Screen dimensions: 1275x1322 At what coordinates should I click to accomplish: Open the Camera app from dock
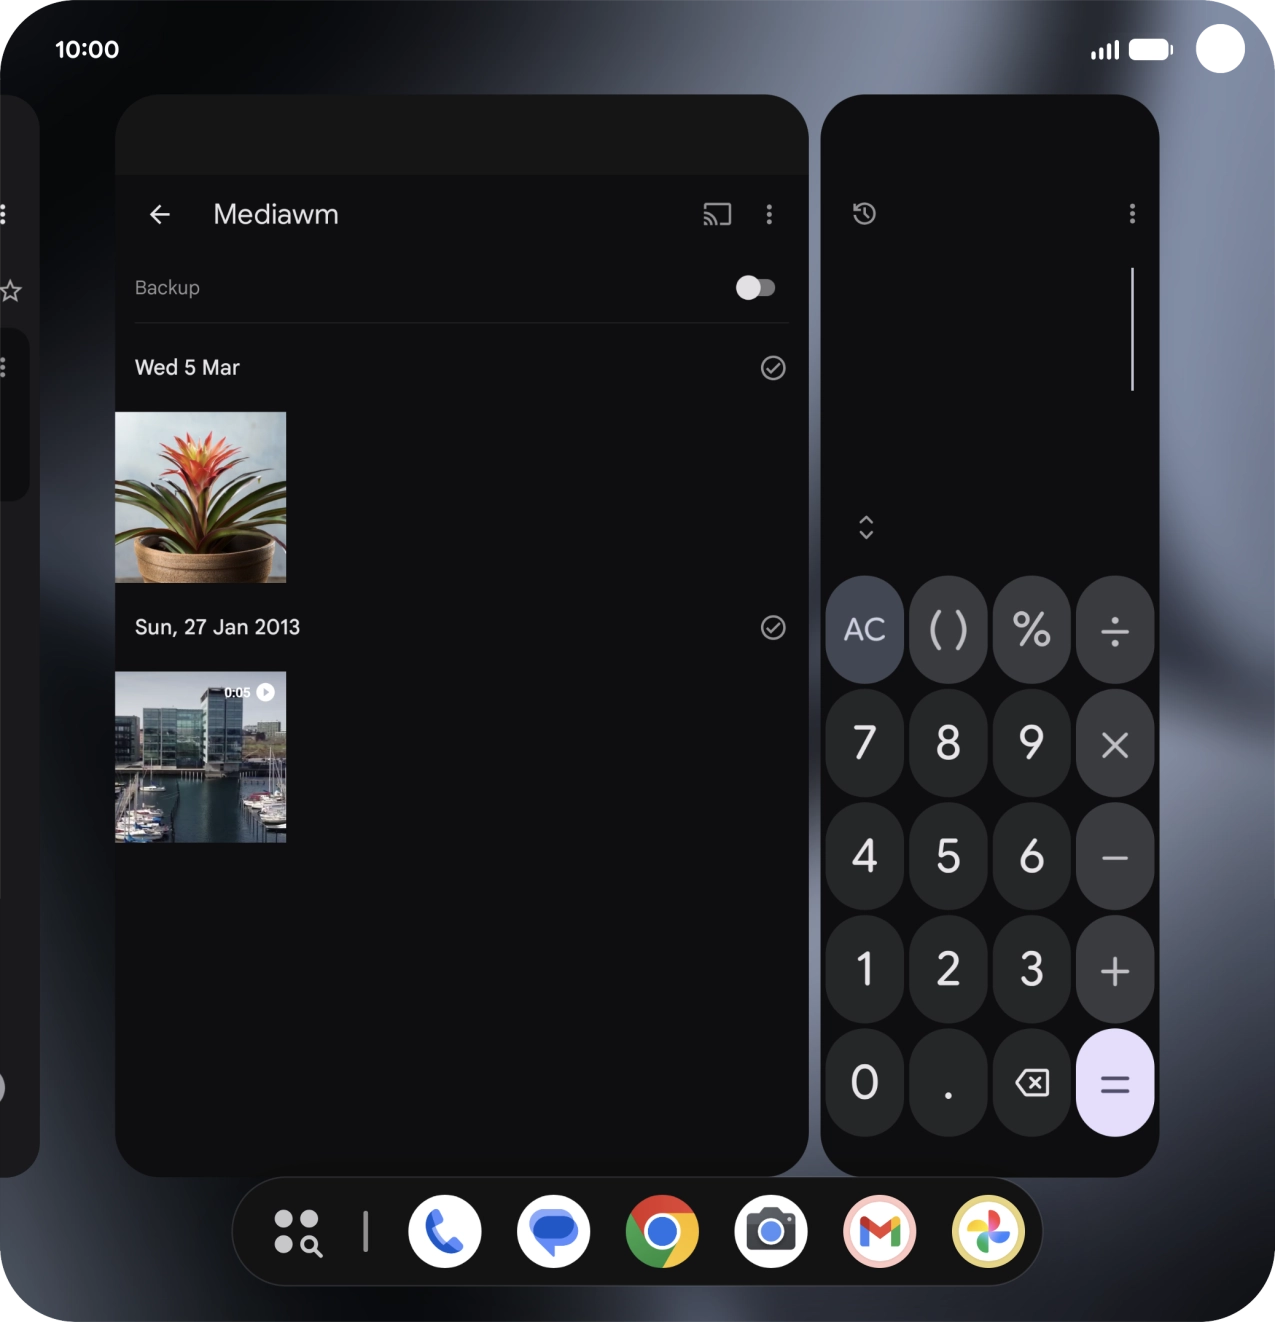pyautogui.click(x=771, y=1231)
